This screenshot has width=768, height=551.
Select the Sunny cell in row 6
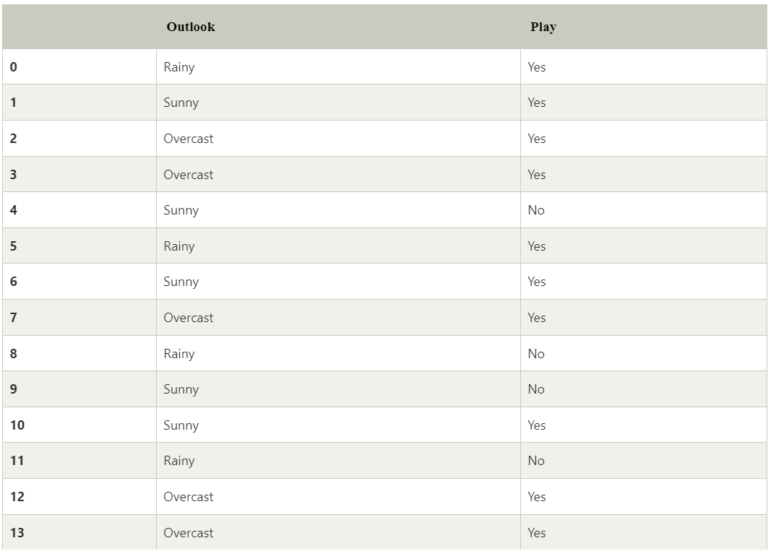[181, 282]
